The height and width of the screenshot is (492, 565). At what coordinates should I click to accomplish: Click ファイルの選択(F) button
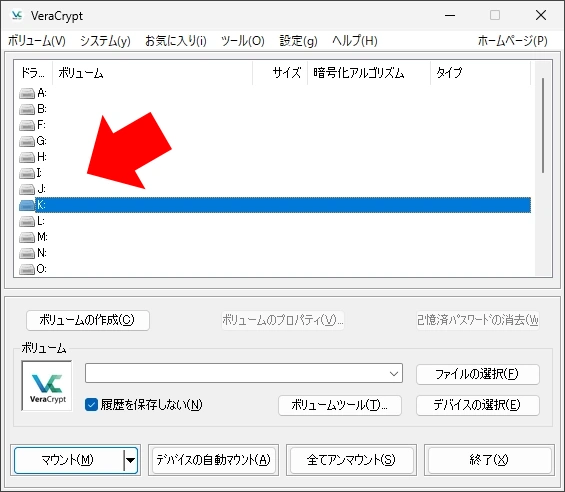point(477,374)
